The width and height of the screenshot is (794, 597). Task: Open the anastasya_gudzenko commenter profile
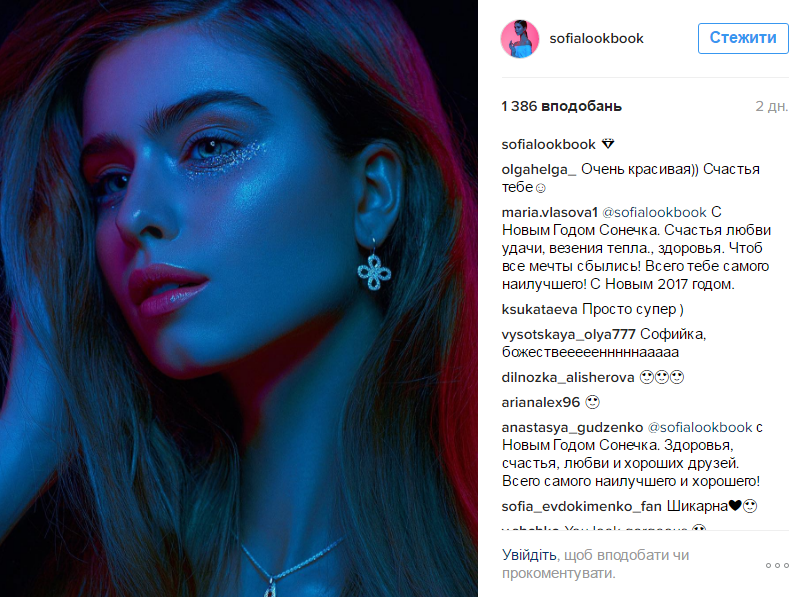point(572,427)
